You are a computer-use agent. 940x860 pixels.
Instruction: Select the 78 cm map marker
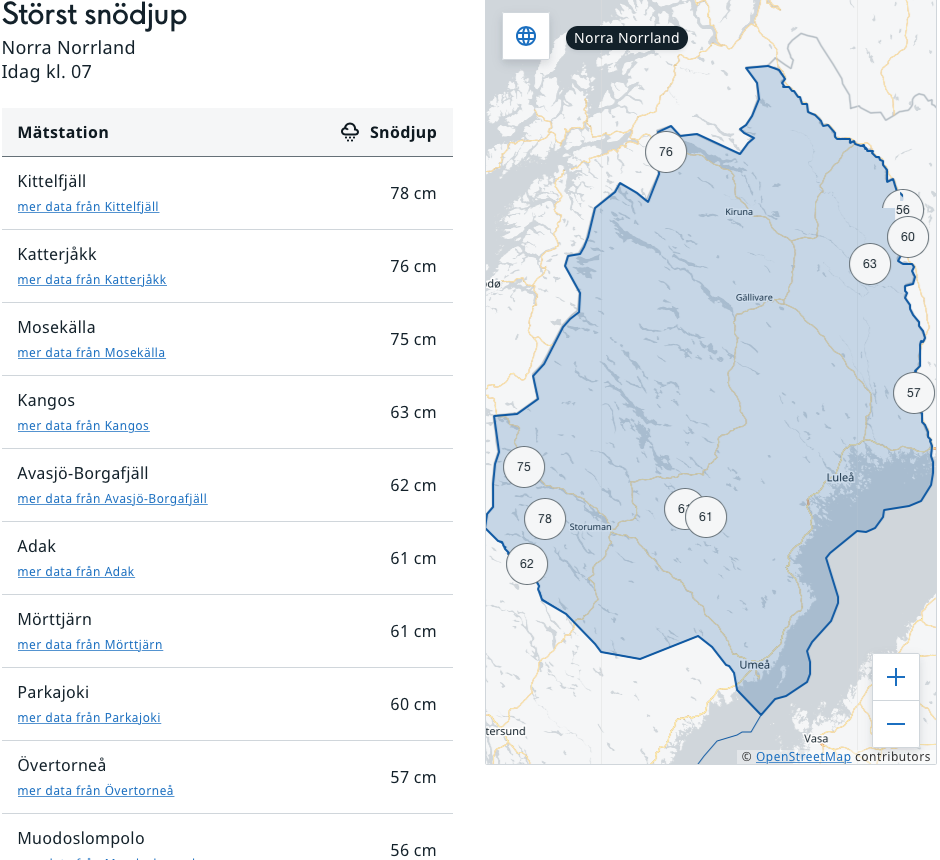click(544, 518)
